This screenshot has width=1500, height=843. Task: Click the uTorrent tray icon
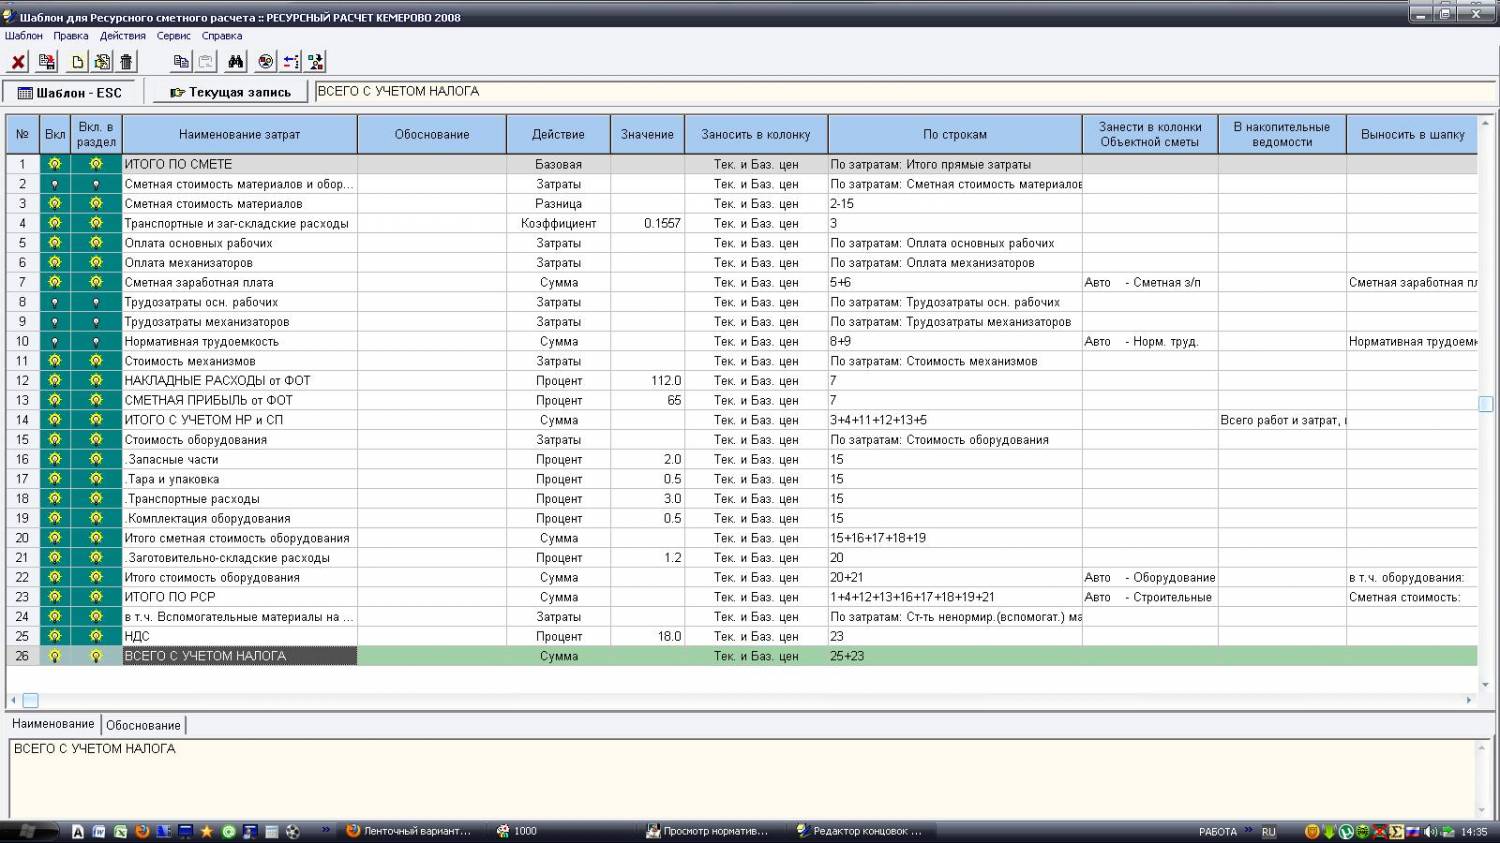[1346, 831]
